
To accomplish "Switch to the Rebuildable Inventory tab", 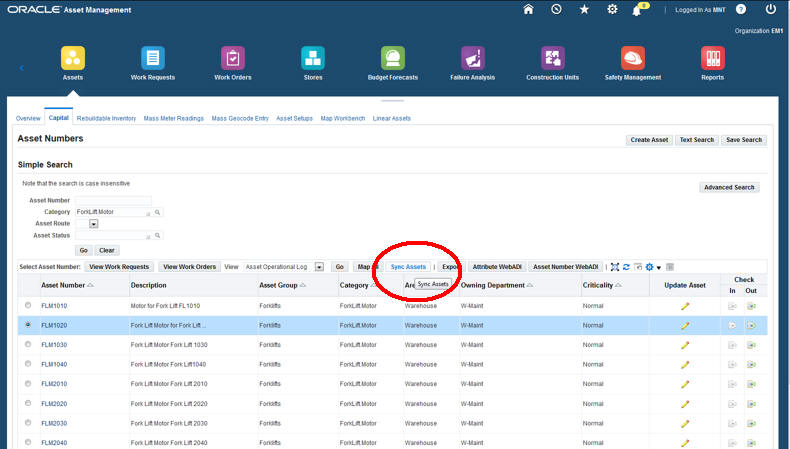I will tap(106, 118).
